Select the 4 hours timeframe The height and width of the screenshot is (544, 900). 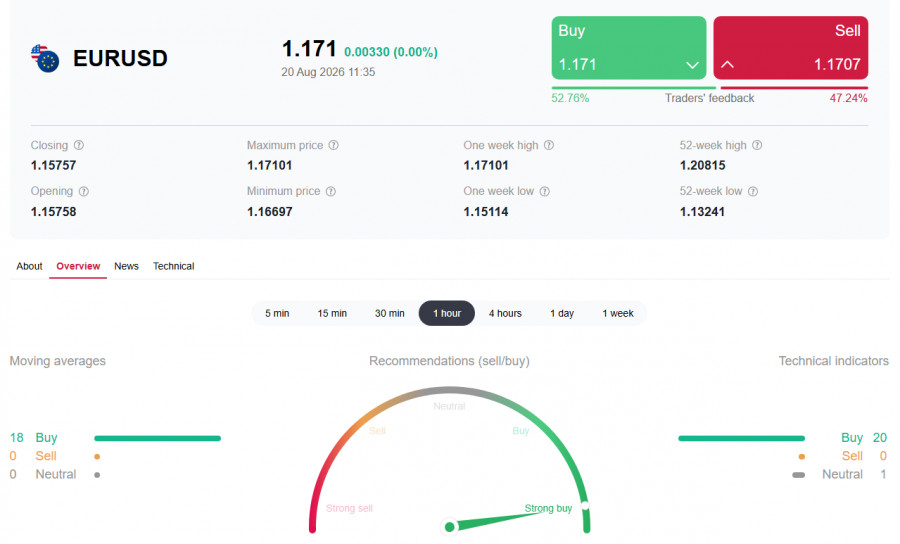pyautogui.click(x=505, y=313)
